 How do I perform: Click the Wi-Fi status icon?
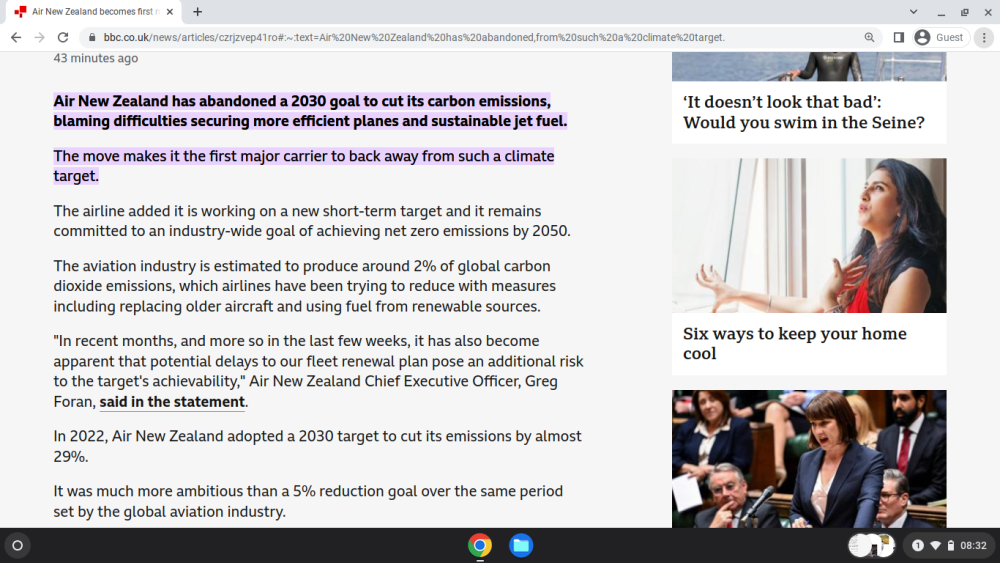coord(936,545)
